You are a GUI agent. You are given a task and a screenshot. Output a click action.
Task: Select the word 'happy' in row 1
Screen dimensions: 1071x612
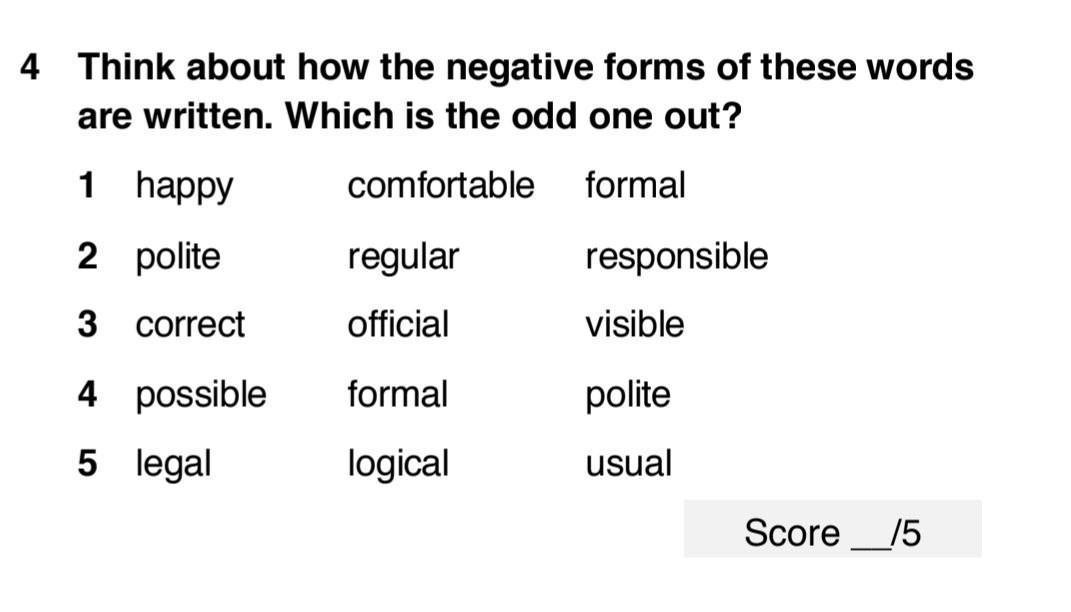[184, 187]
